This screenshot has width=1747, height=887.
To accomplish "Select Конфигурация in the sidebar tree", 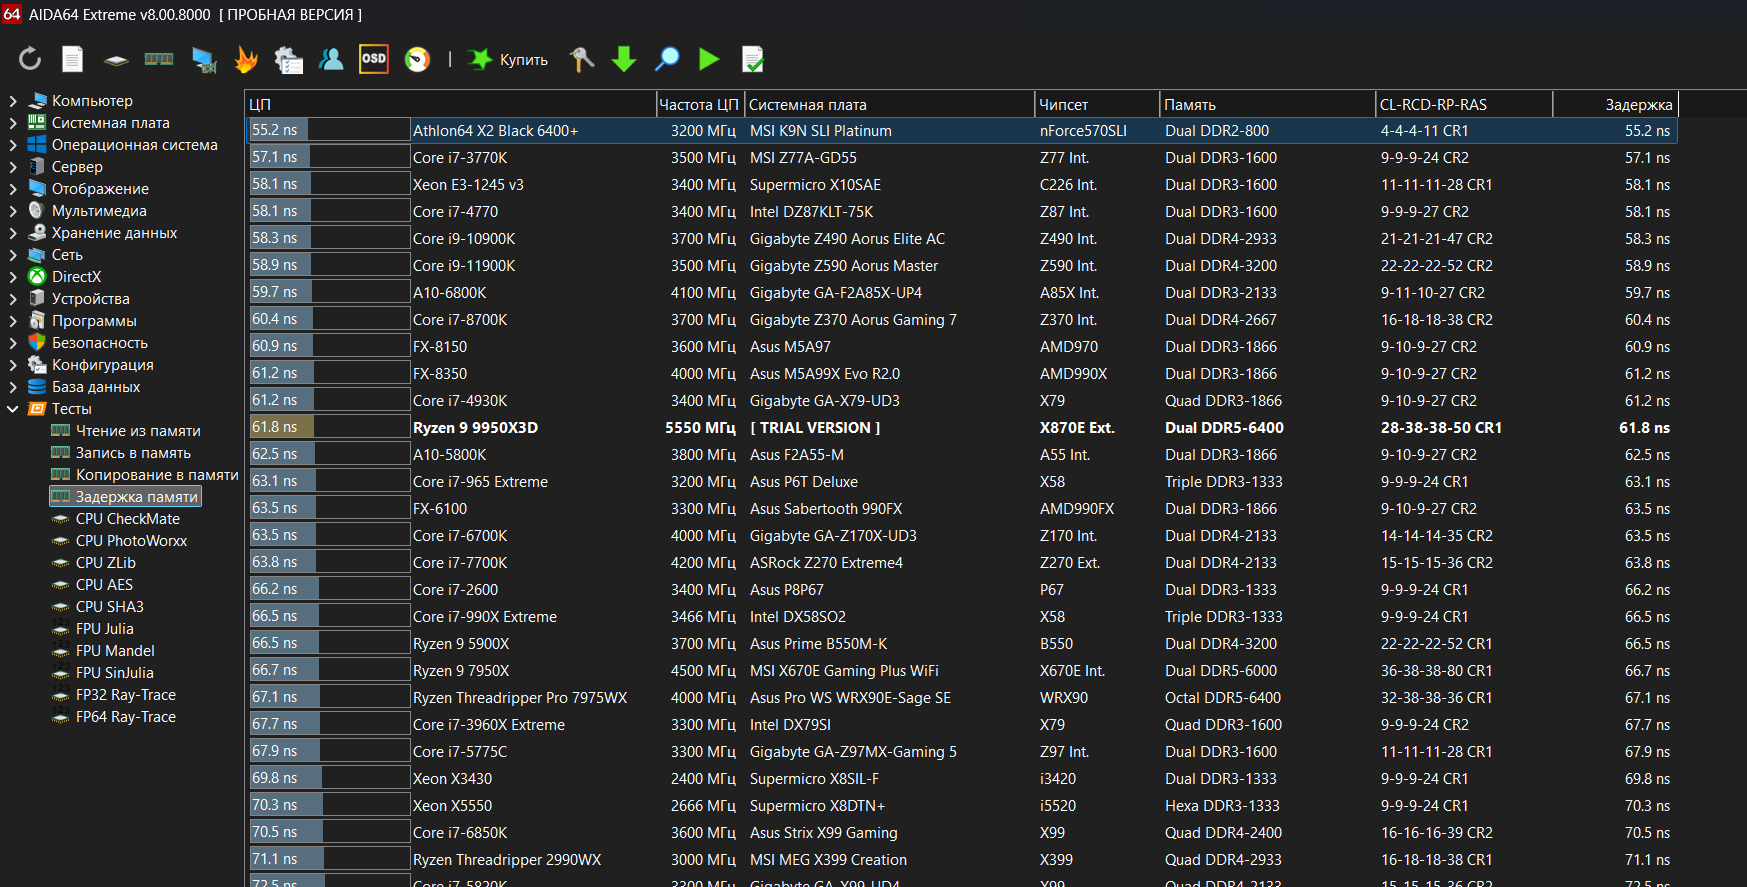I will pyautogui.click(x=103, y=365).
